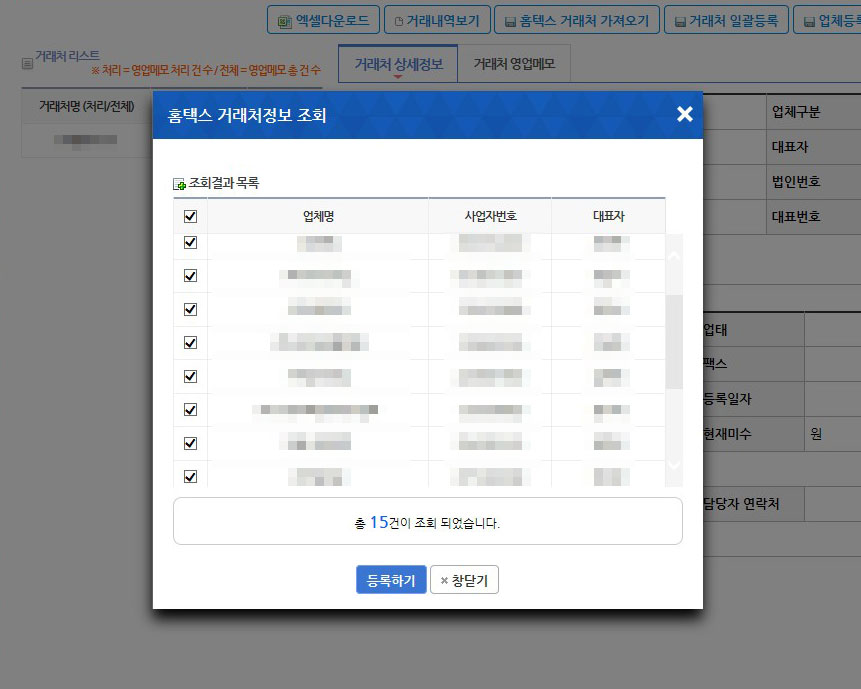Close the 홈택스 거래처정보 조회 dialog with X
Screen dimensions: 861x689
[684, 114]
